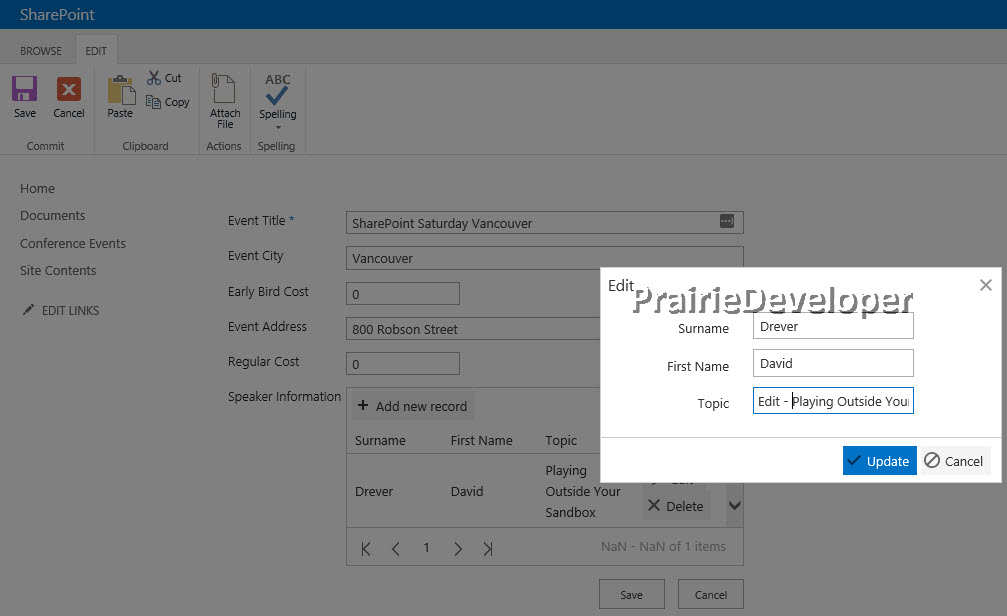The height and width of the screenshot is (616, 1007).
Task: Open the Conference Events link
Action: pyautogui.click(x=73, y=243)
